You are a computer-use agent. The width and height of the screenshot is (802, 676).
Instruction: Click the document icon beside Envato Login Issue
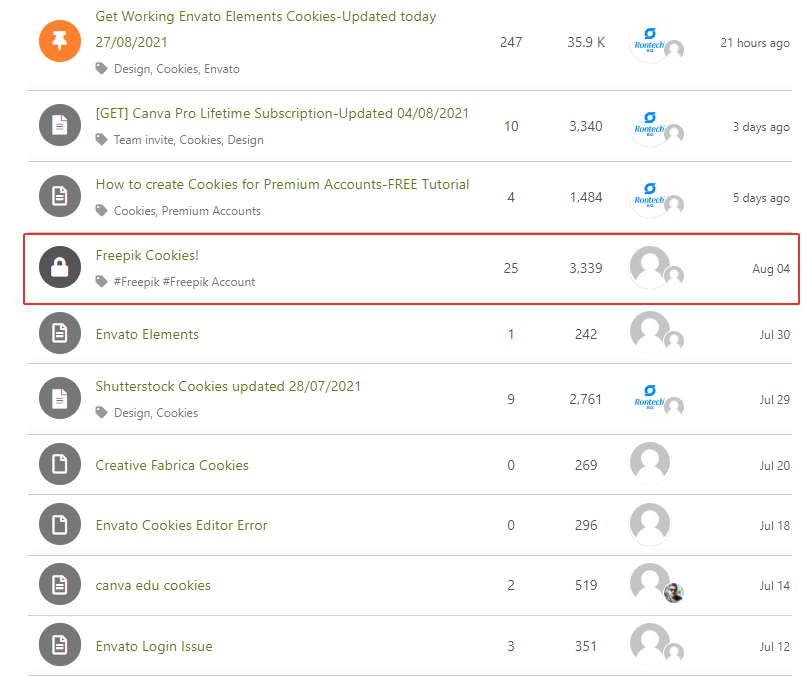pyautogui.click(x=60, y=645)
